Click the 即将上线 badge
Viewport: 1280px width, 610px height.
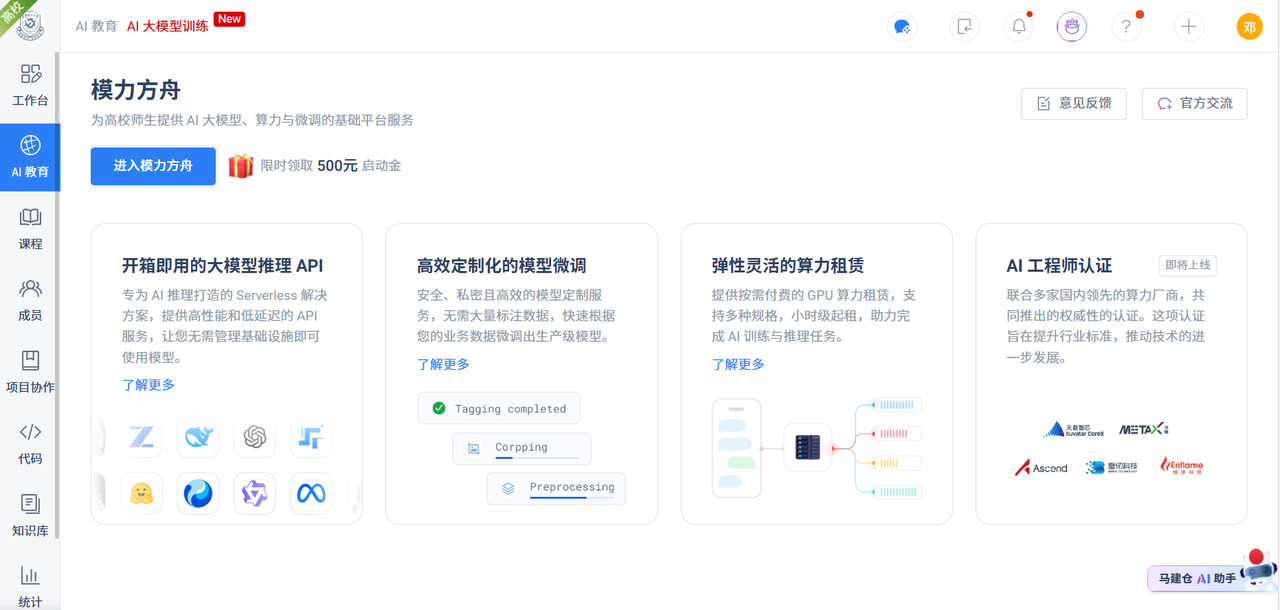pyautogui.click(x=1188, y=265)
